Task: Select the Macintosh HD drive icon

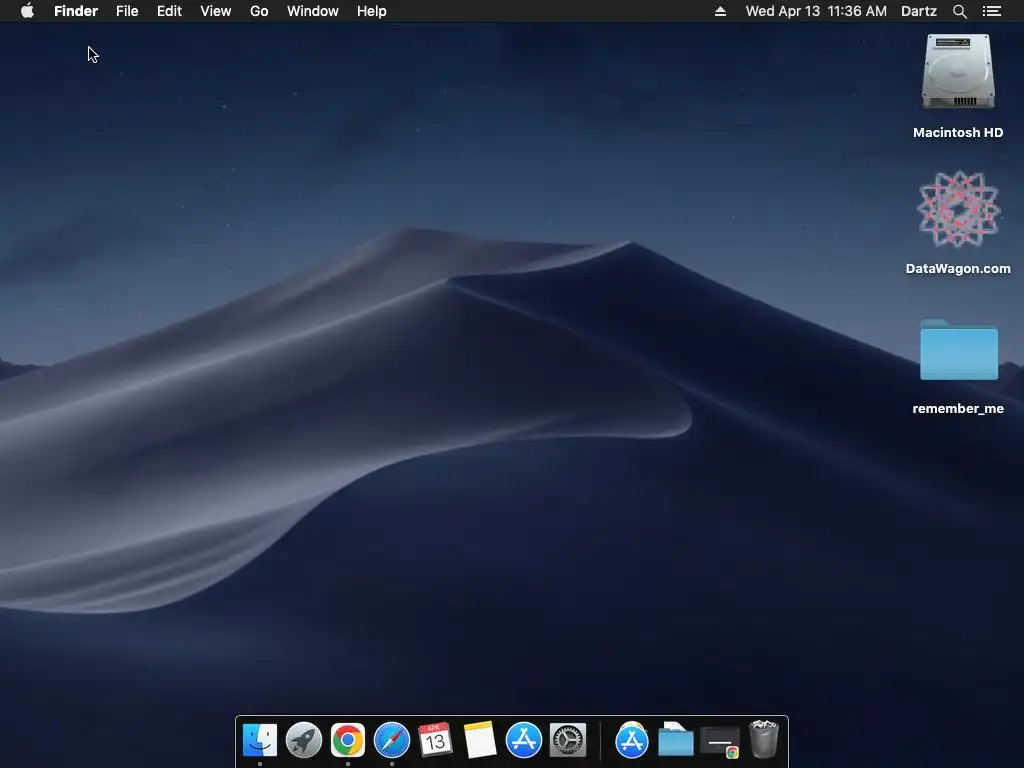Action: point(958,71)
